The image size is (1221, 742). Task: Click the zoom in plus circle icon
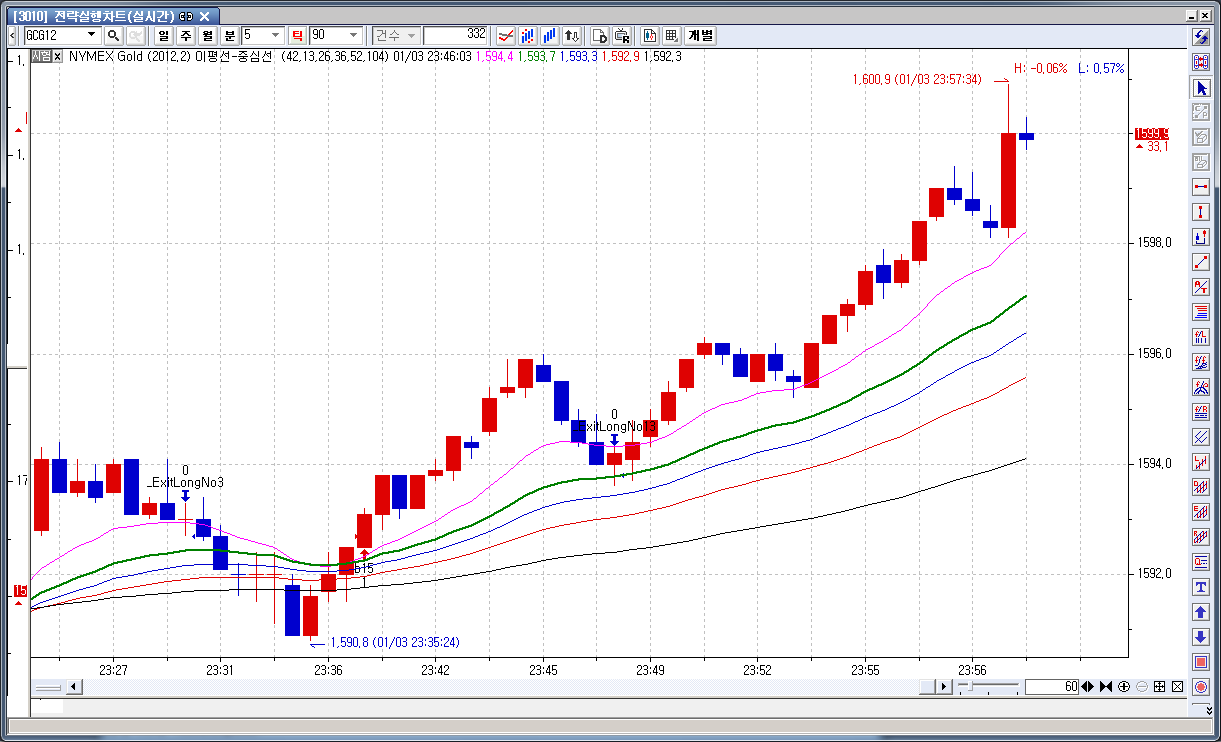[1124, 687]
